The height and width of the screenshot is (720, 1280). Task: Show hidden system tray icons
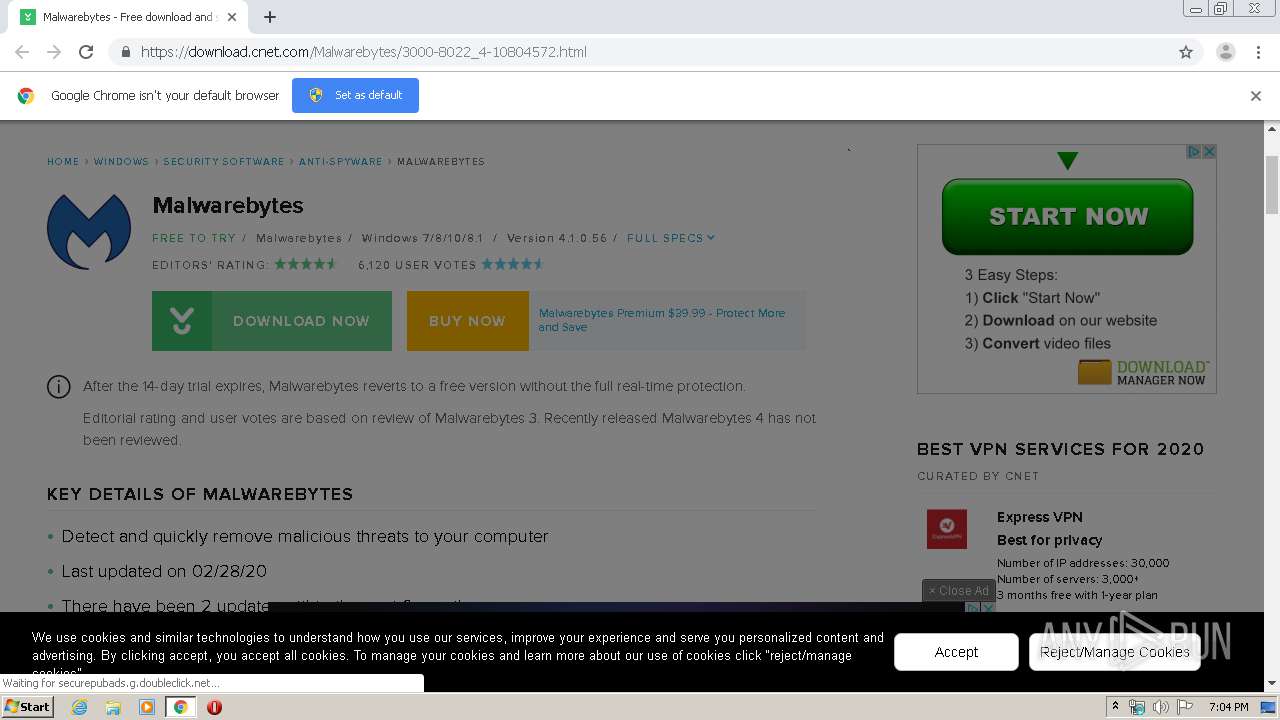1115,707
